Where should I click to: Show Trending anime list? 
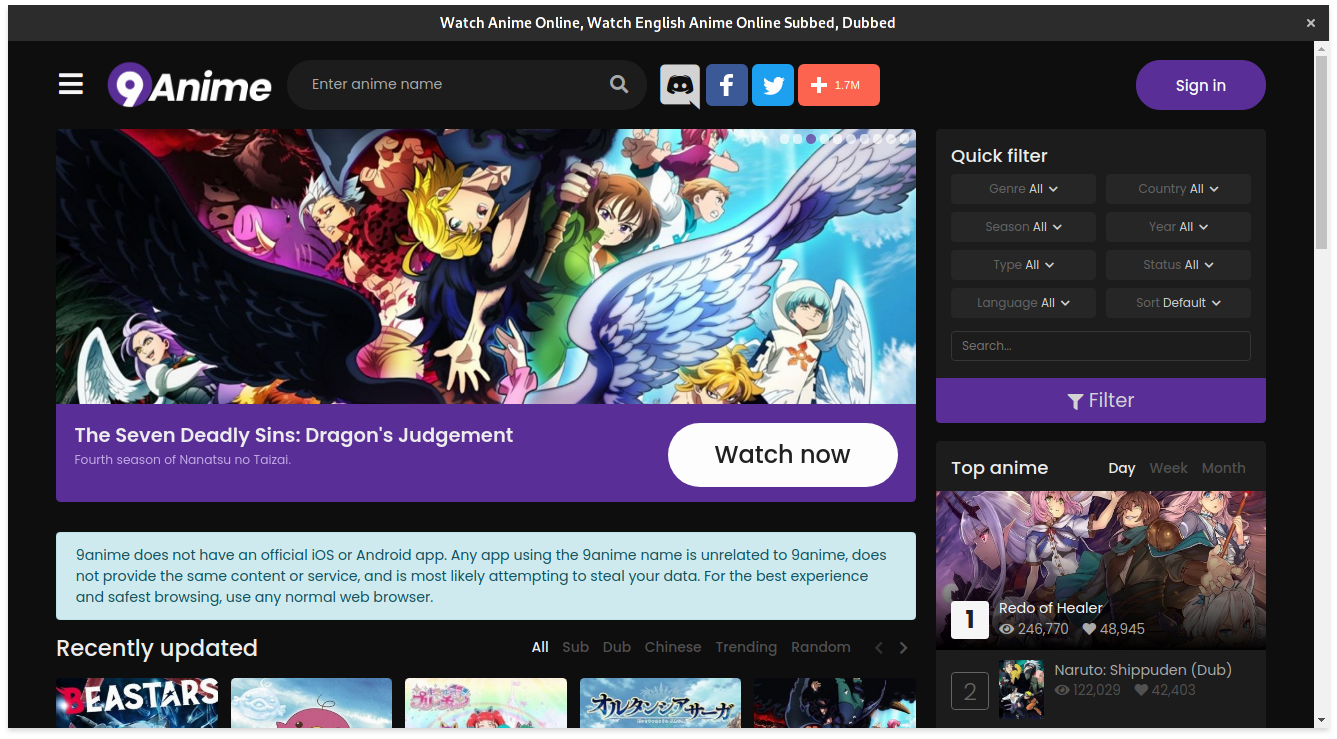tap(746, 647)
